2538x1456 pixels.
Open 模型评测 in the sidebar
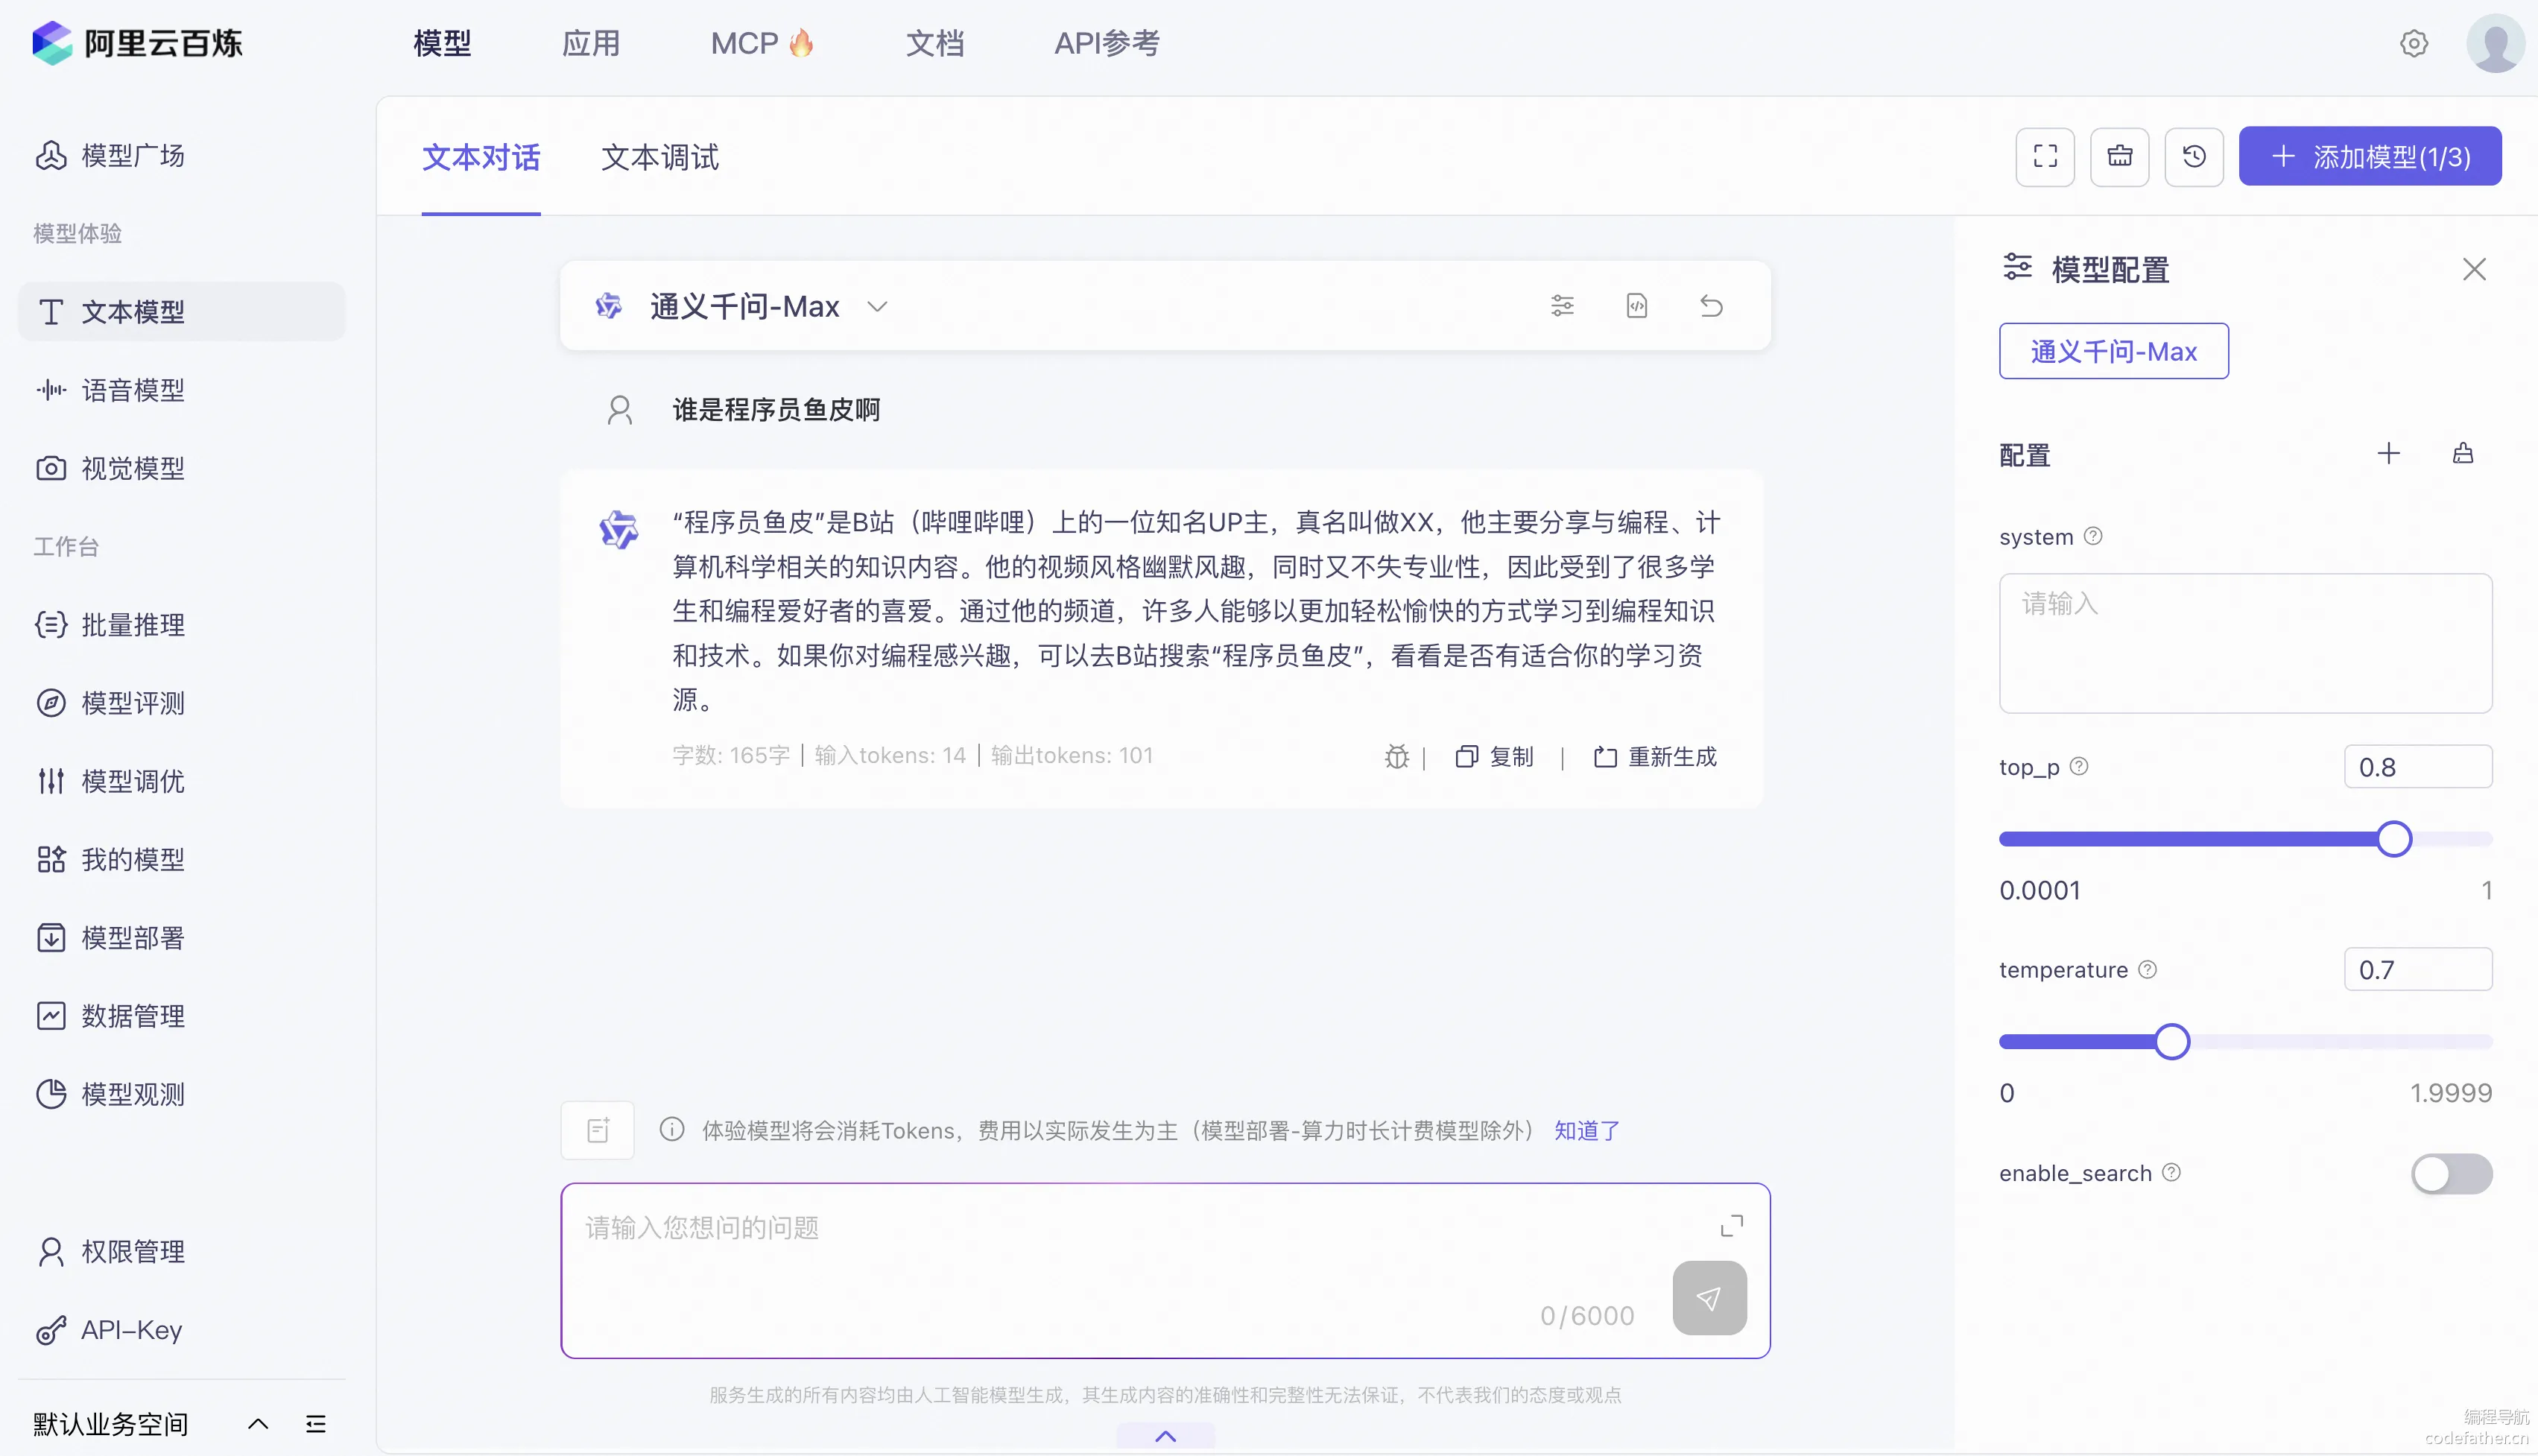click(x=182, y=703)
